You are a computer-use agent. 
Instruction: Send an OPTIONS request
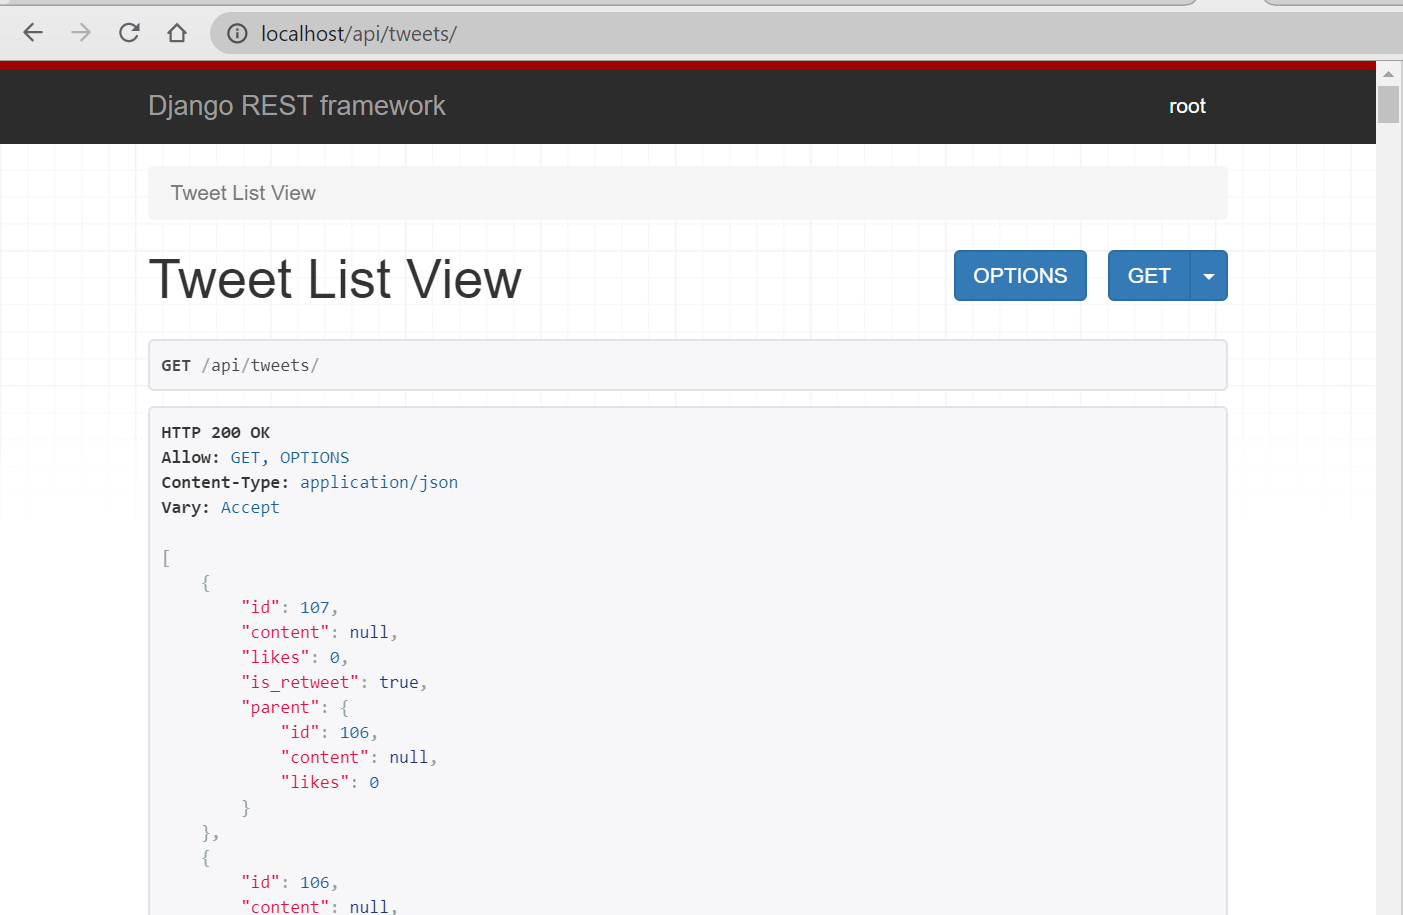(1020, 275)
